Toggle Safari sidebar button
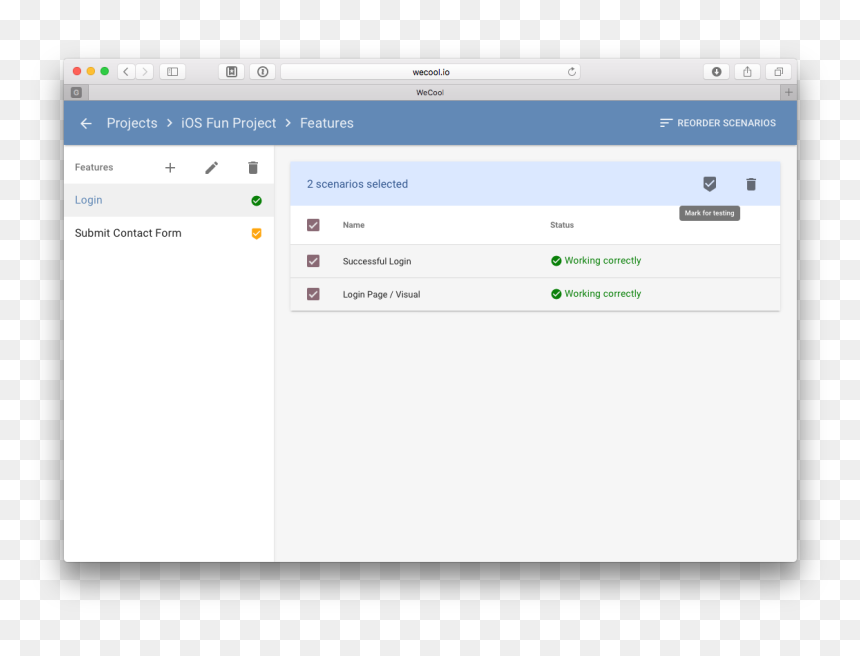 pyautogui.click(x=172, y=72)
